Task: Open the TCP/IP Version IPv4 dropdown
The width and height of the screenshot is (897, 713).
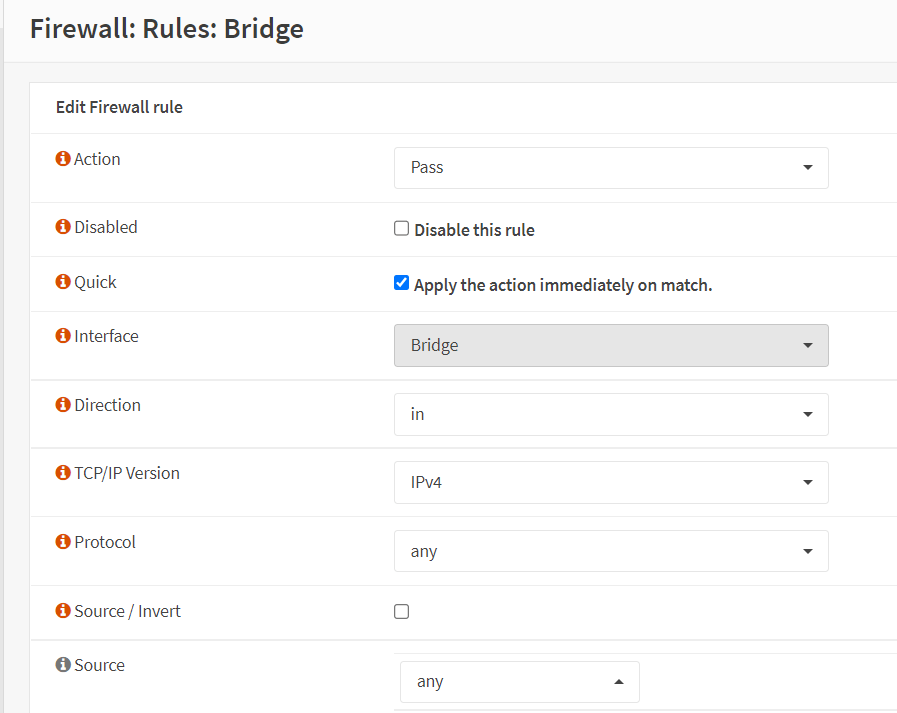Action: (611, 482)
